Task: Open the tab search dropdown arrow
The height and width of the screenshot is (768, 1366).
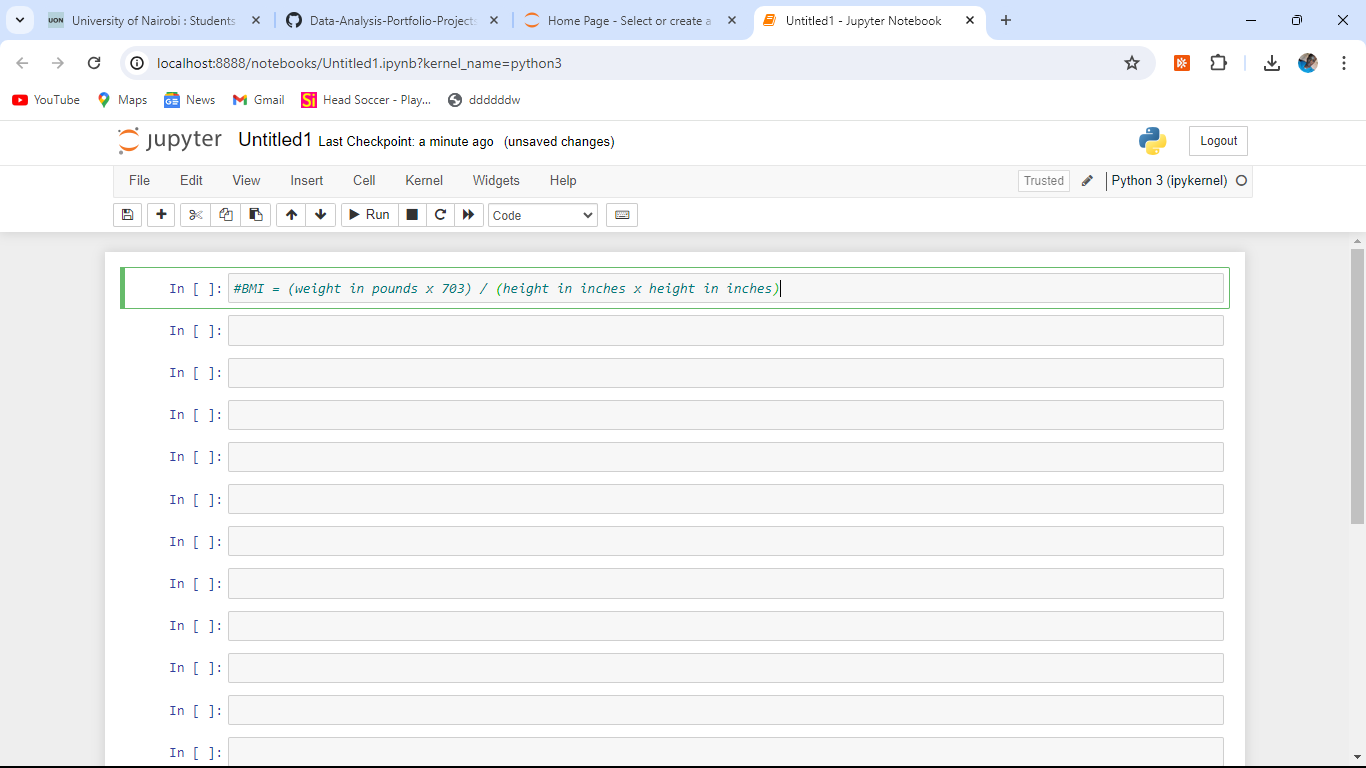Action: coord(19,20)
